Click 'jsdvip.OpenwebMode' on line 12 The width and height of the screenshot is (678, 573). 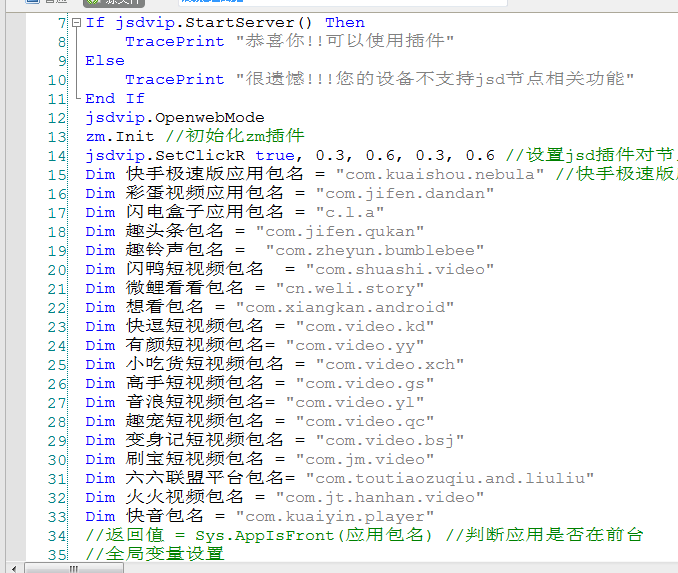tap(175, 118)
